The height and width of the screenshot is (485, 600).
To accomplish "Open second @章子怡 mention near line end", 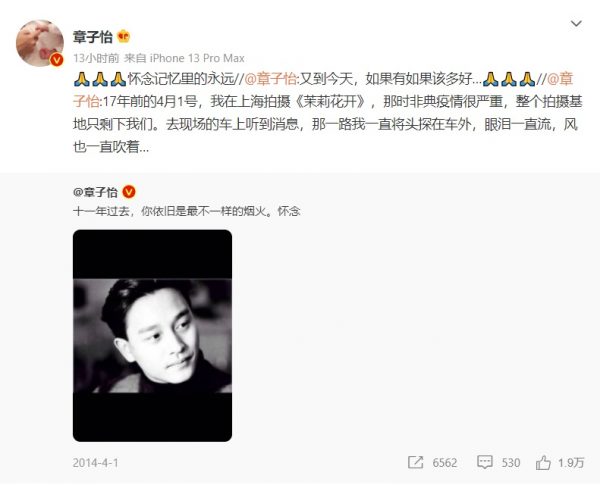I will (x=560, y=79).
